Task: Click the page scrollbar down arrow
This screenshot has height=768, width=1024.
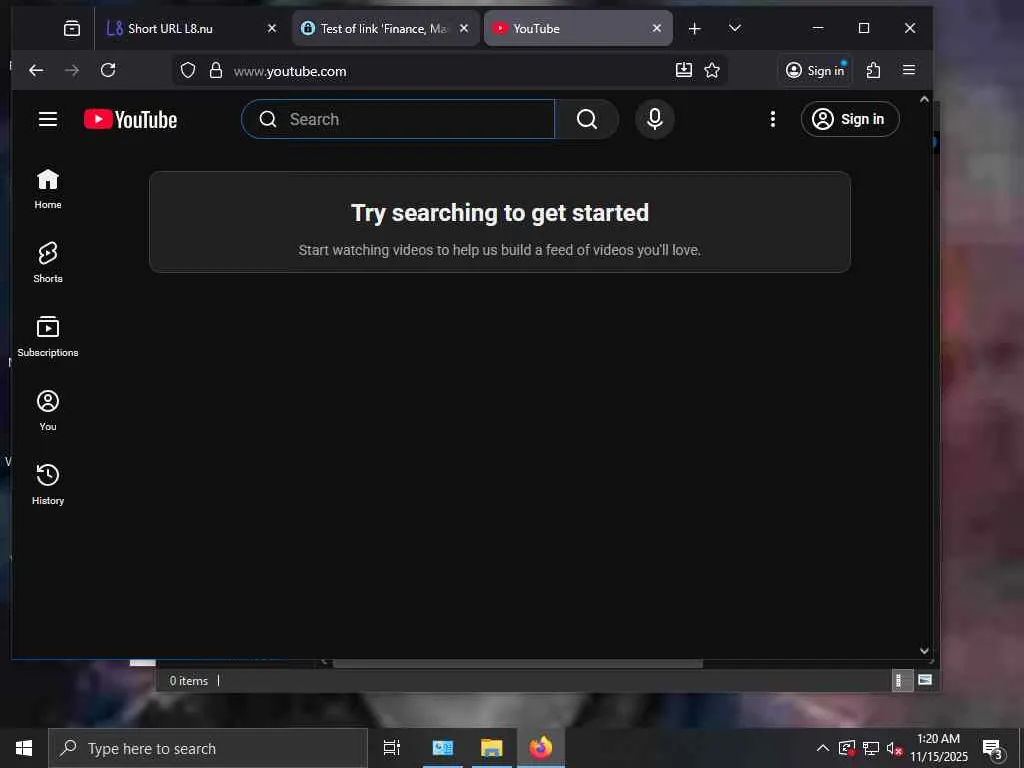Action: click(924, 650)
